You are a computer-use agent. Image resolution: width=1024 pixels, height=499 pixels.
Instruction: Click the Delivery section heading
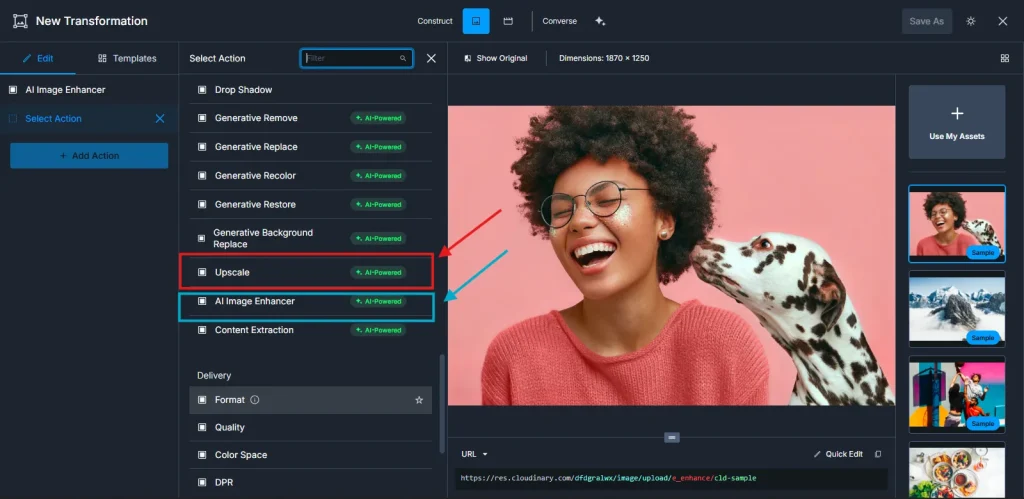coord(214,376)
